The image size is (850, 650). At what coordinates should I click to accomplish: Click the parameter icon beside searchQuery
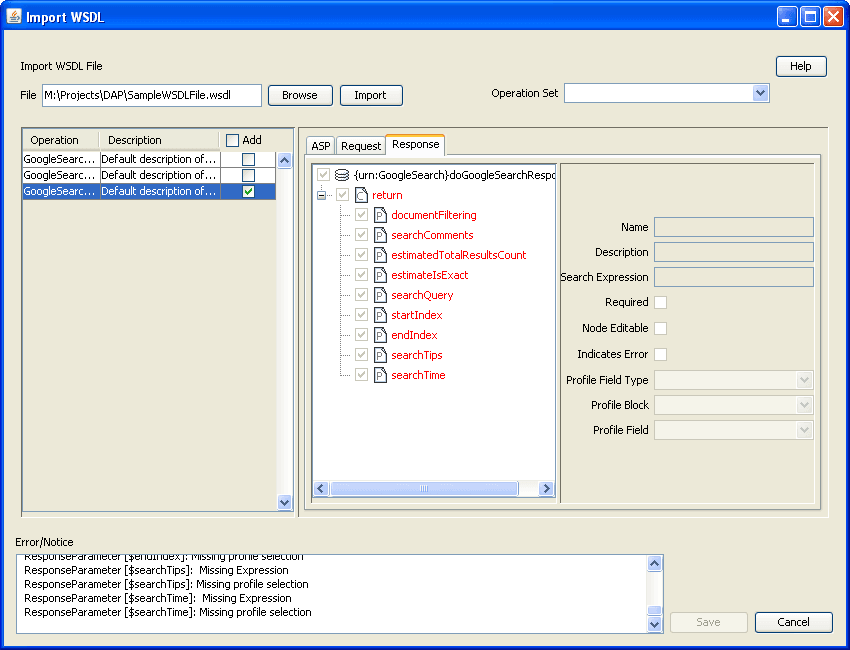(x=381, y=295)
